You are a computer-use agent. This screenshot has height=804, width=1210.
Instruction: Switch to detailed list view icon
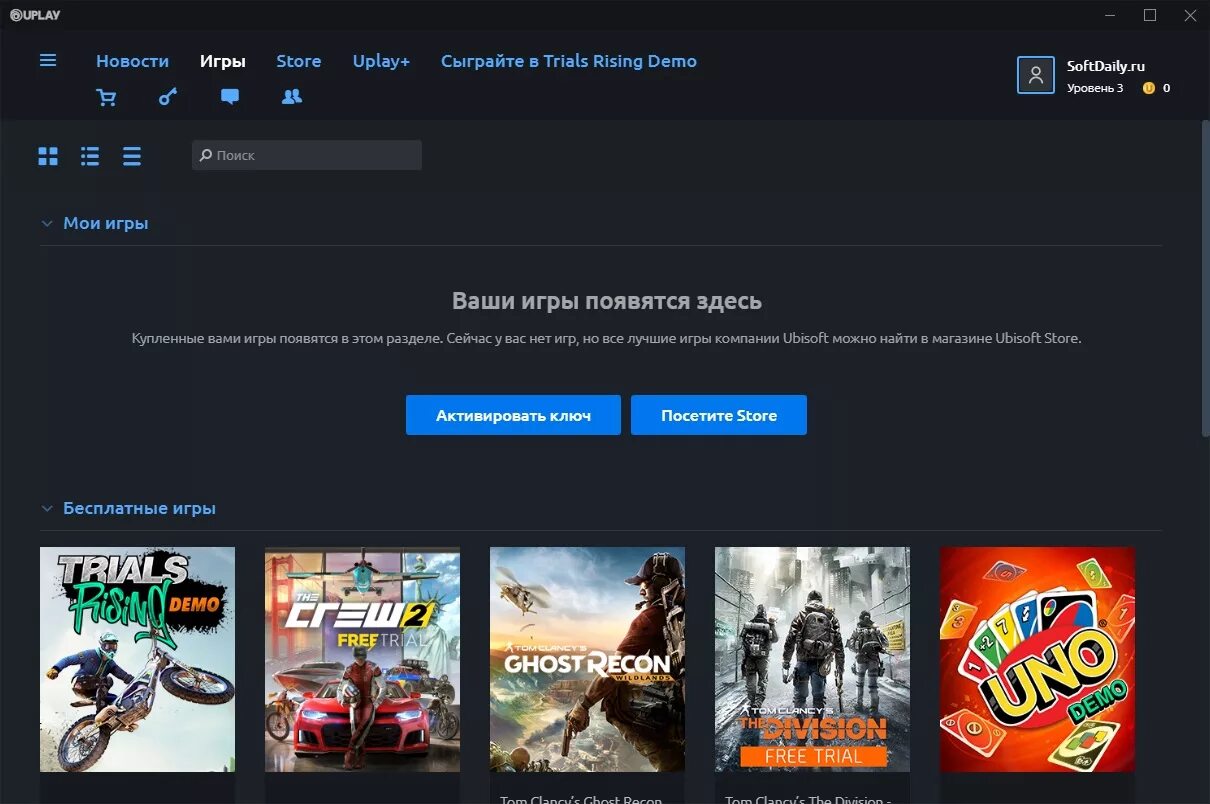click(90, 156)
